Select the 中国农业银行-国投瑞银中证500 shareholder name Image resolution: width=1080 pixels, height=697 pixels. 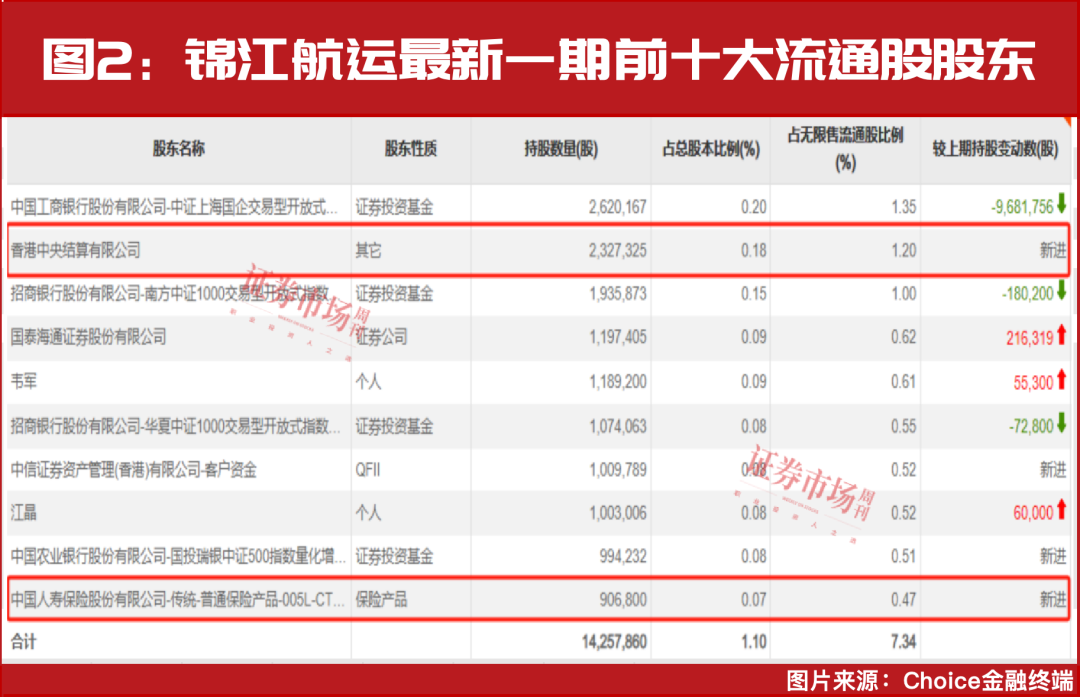(178, 556)
